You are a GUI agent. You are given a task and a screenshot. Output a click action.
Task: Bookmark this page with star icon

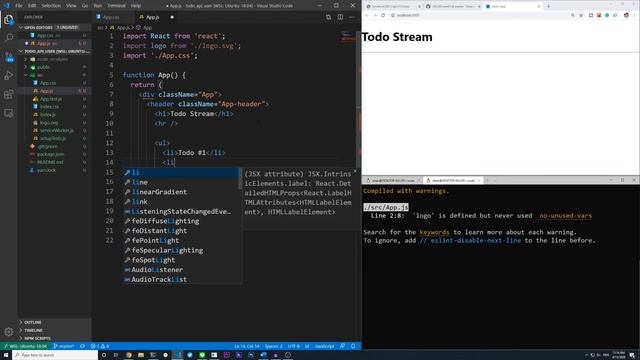(x=581, y=15)
